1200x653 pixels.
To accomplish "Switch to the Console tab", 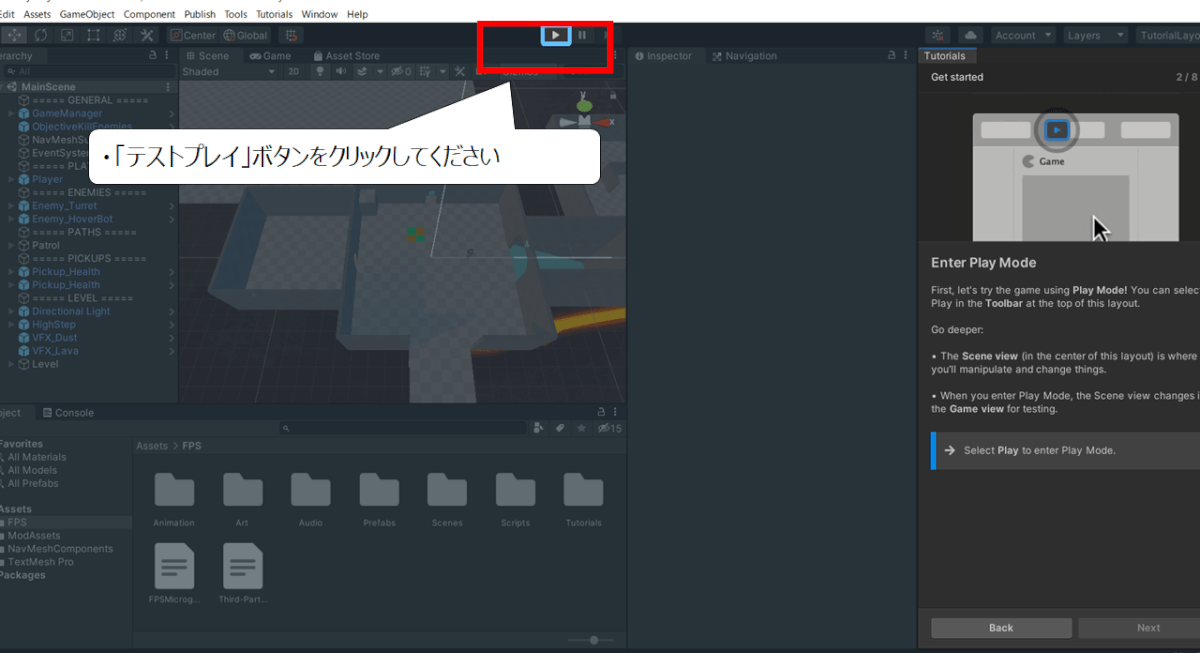I will pos(67,412).
